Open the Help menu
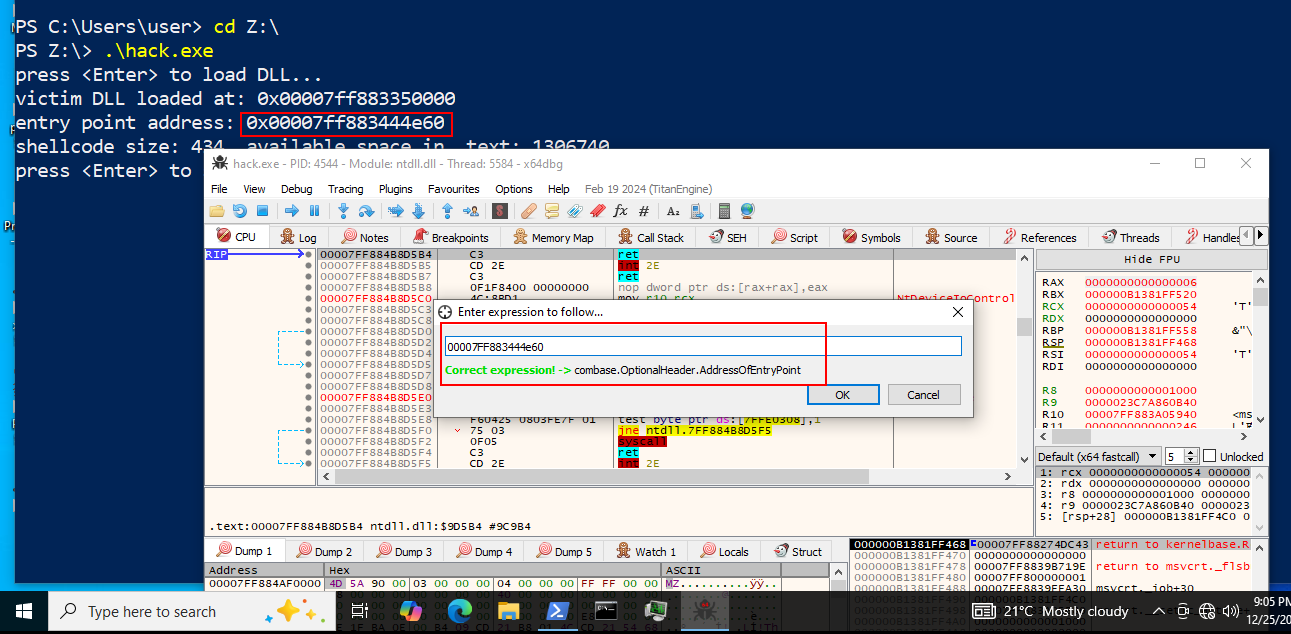This screenshot has width=1291, height=634. pyautogui.click(x=559, y=189)
